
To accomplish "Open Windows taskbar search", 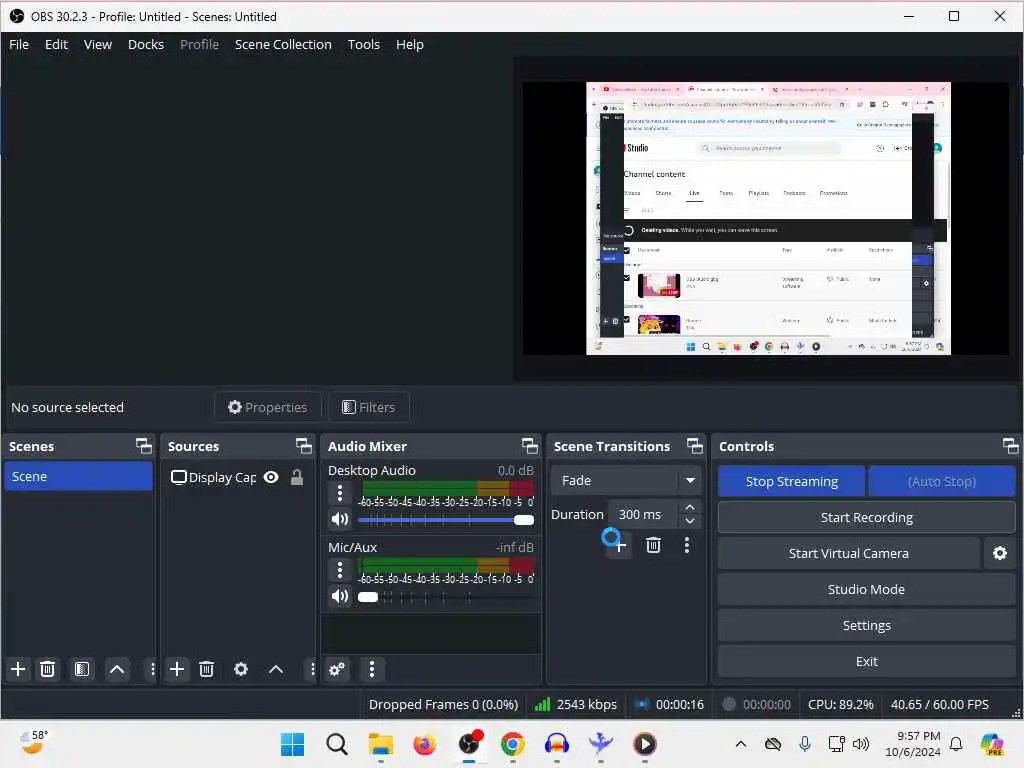I will (337, 744).
